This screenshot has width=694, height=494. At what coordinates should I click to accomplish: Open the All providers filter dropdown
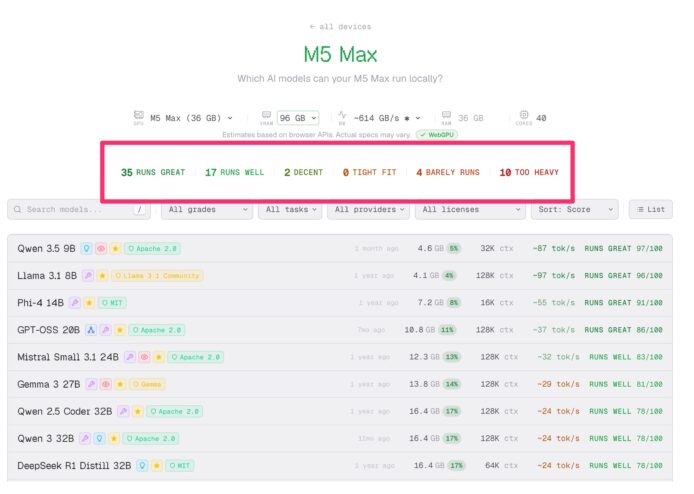pyautogui.click(x=369, y=209)
